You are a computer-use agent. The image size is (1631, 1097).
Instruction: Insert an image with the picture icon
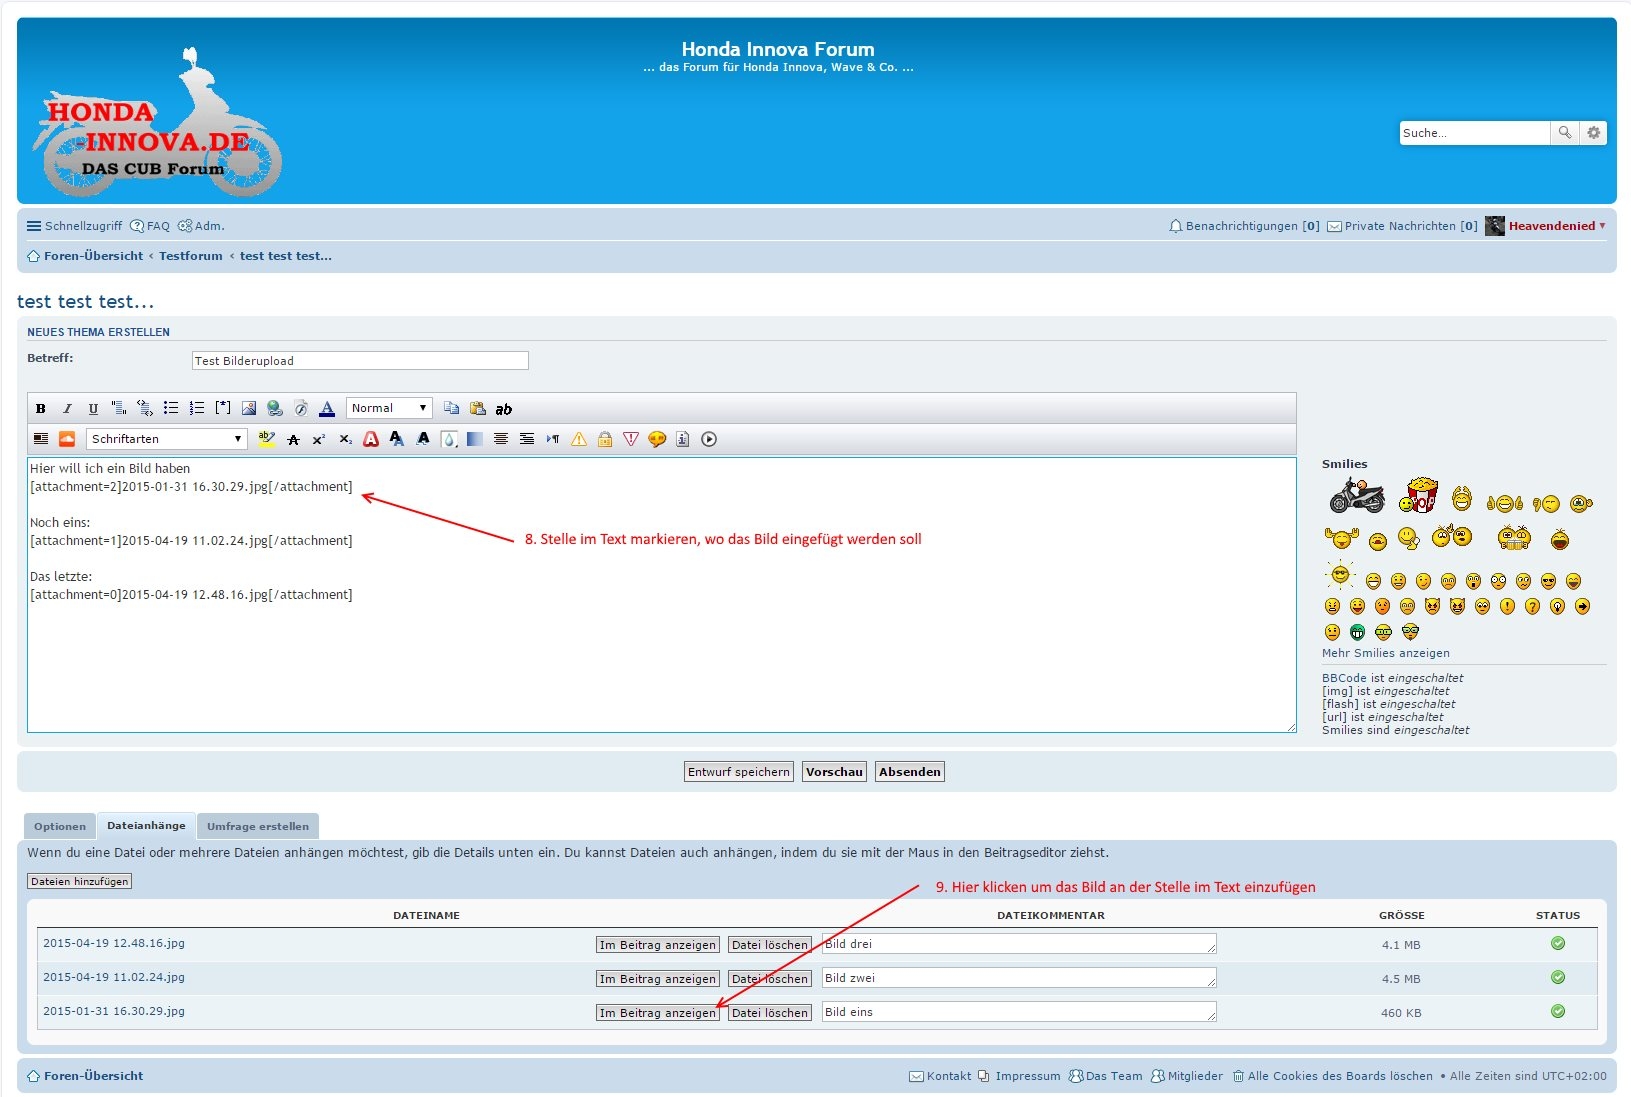(249, 409)
